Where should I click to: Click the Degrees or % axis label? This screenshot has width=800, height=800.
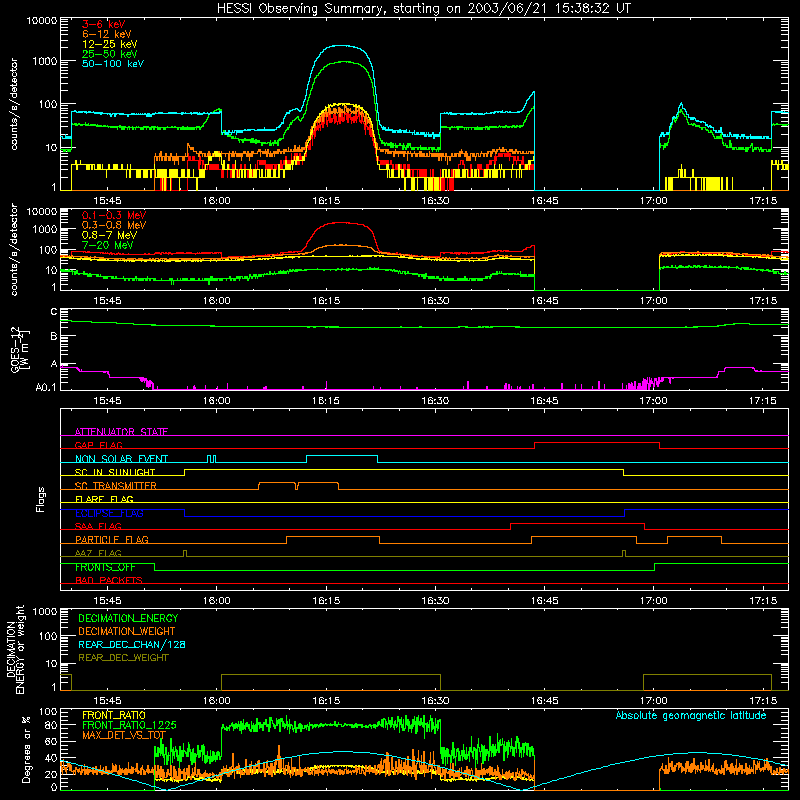27,749
